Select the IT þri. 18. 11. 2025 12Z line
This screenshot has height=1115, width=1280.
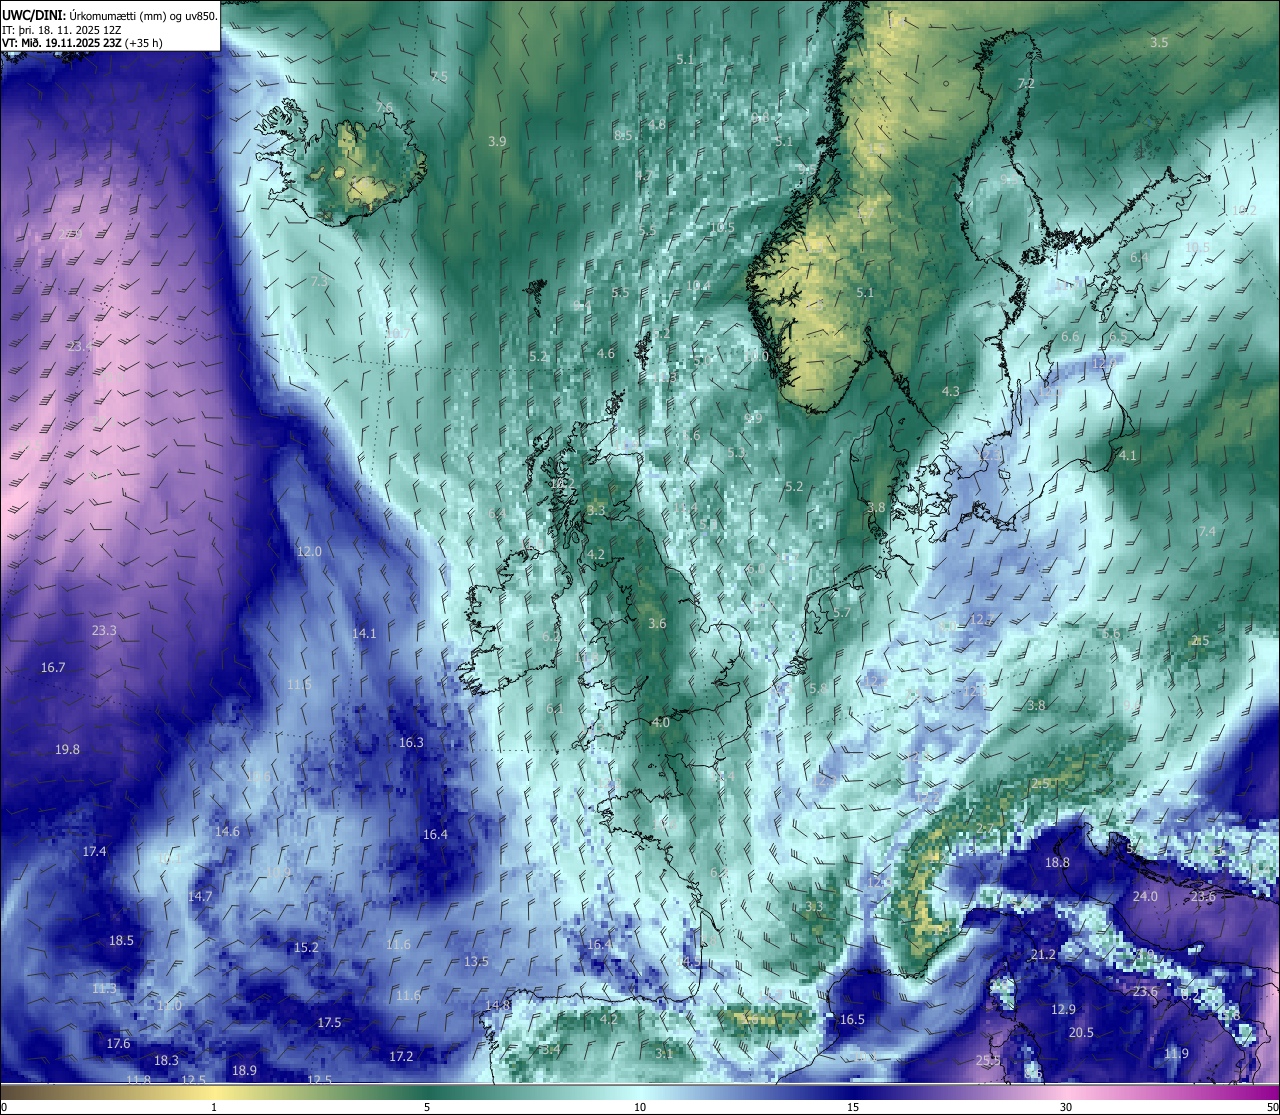click(x=62, y=30)
